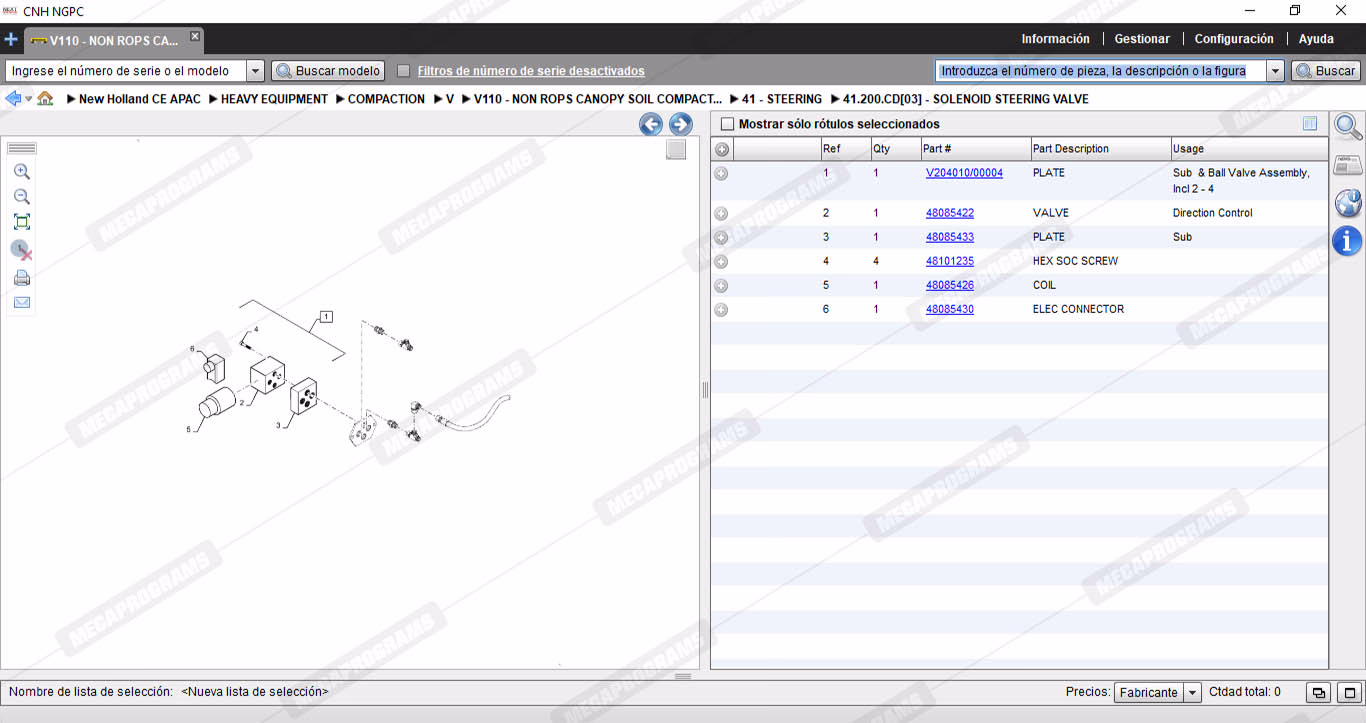Click the 'Buscar modelo' button
This screenshot has height=723, width=1366.
click(x=328, y=71)
